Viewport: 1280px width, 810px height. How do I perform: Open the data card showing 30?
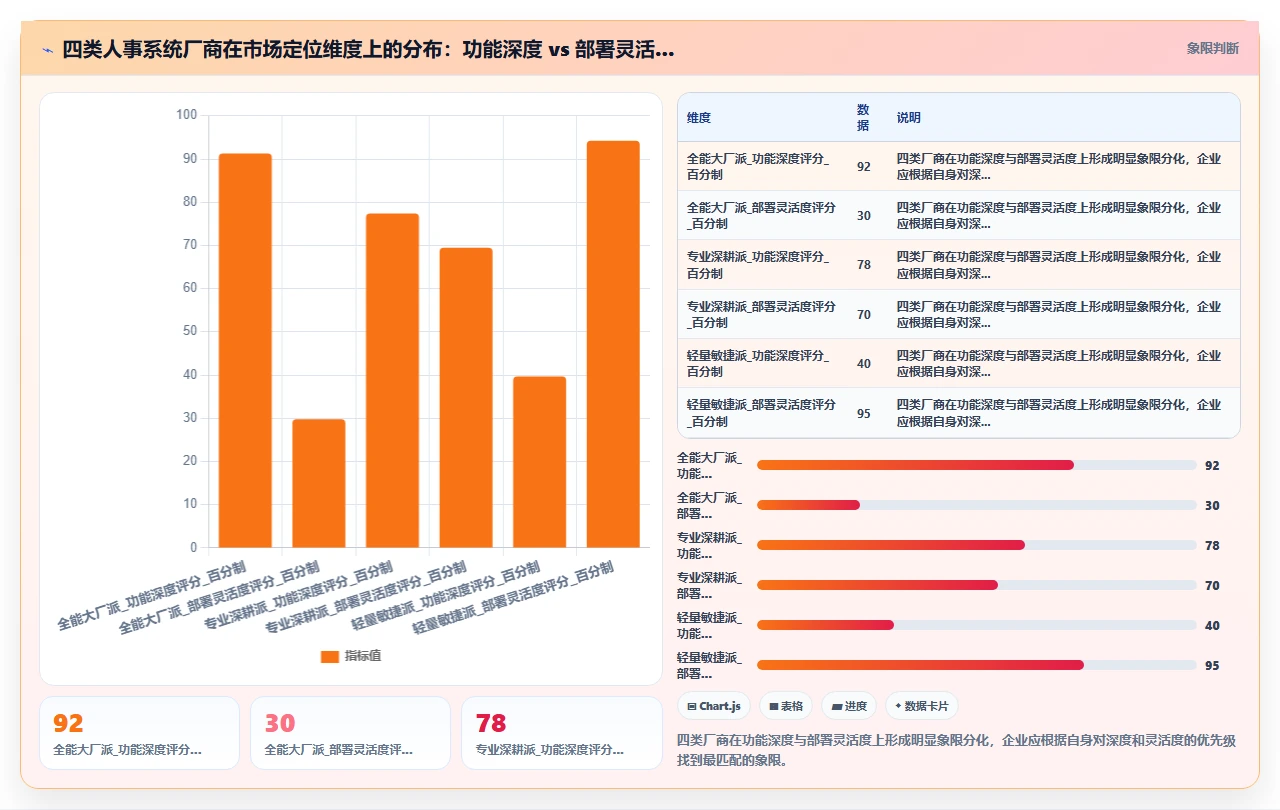[350, 733]
